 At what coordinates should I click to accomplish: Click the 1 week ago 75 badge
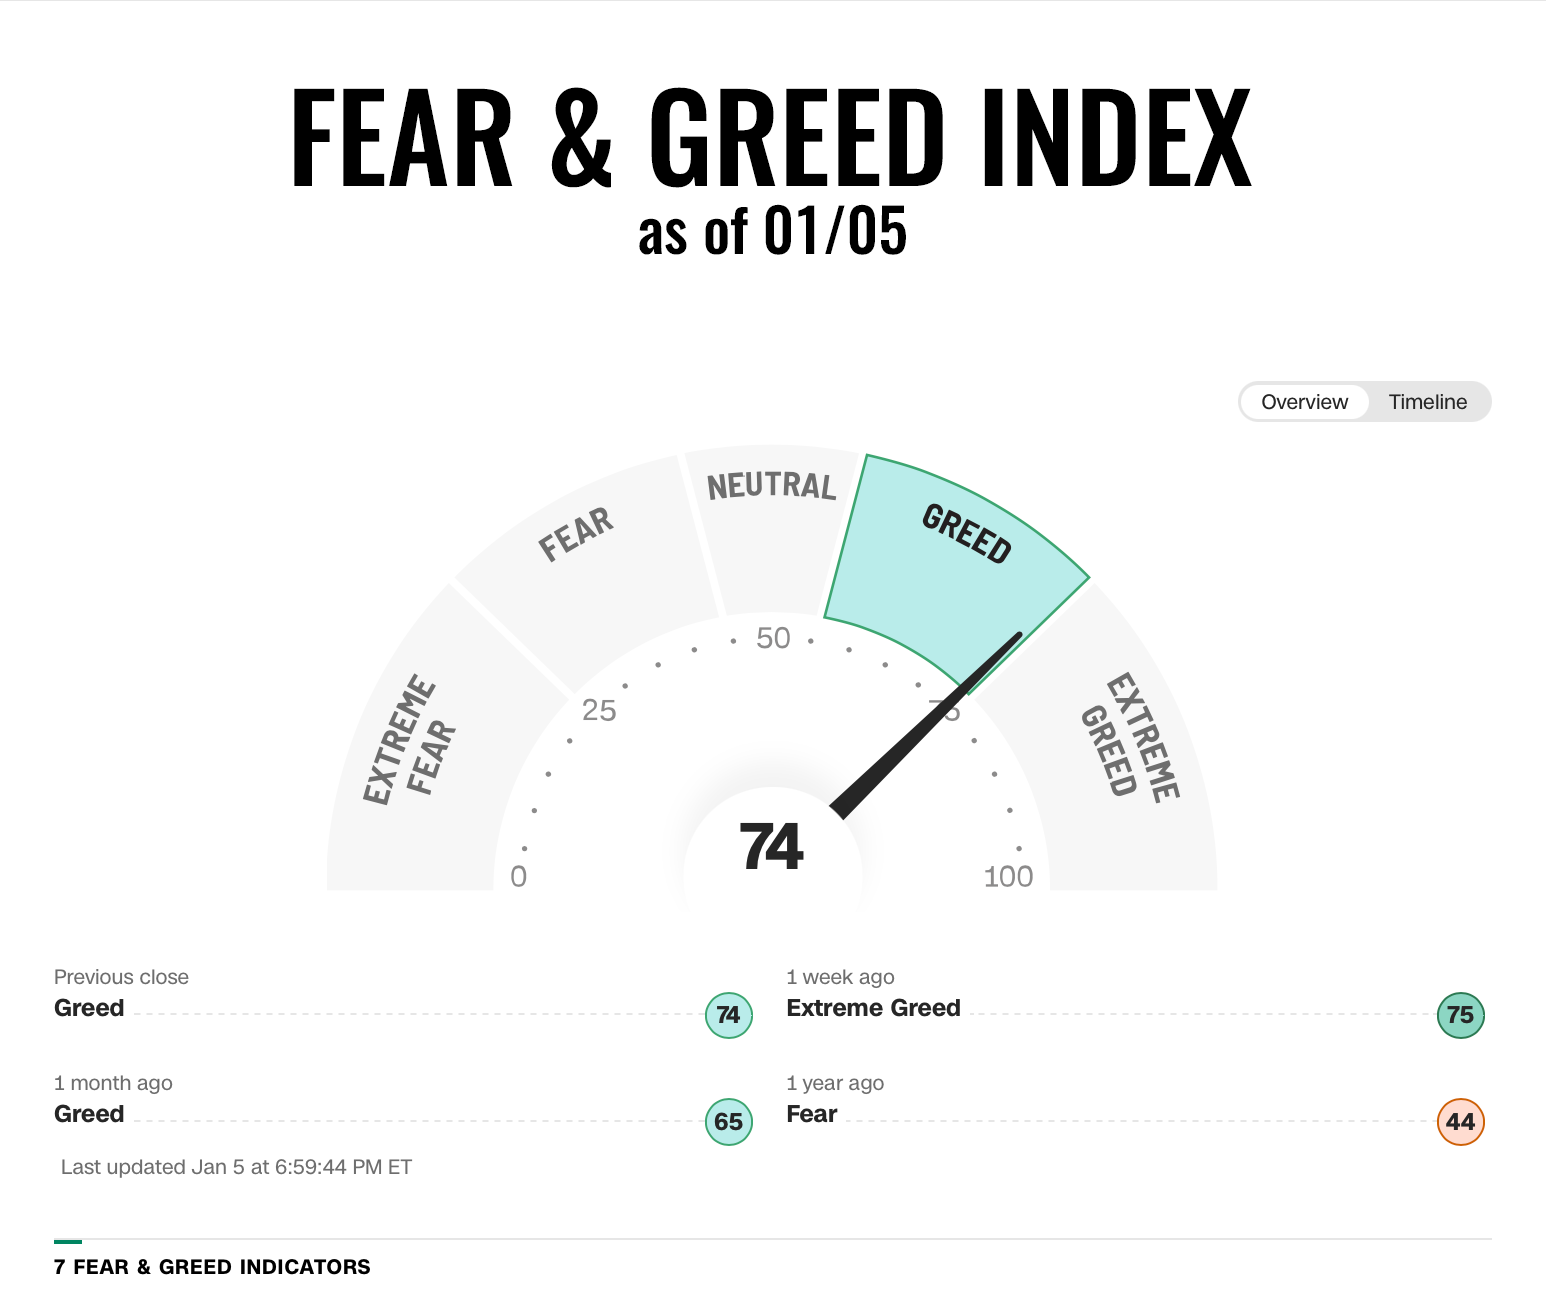[x=1461, y=1015]
